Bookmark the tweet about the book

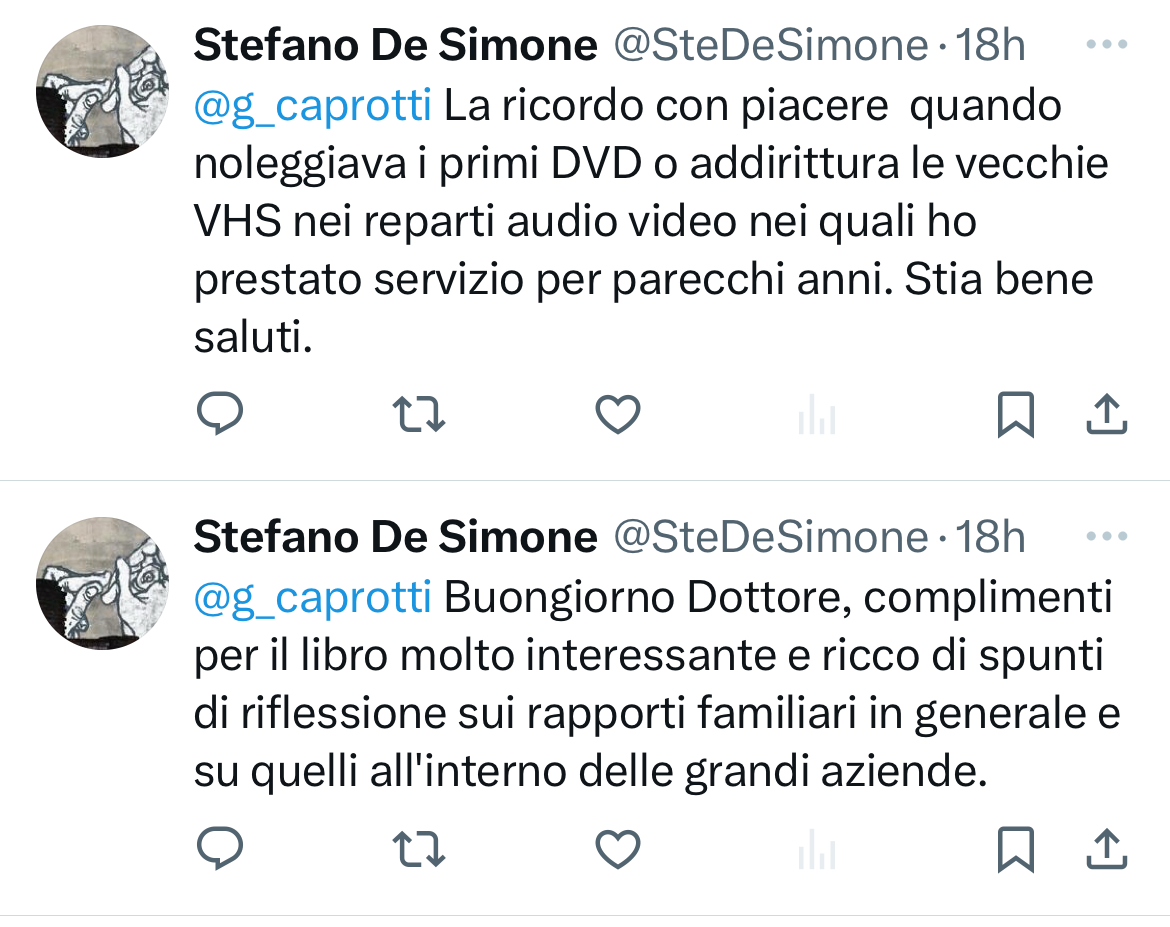1015,850
